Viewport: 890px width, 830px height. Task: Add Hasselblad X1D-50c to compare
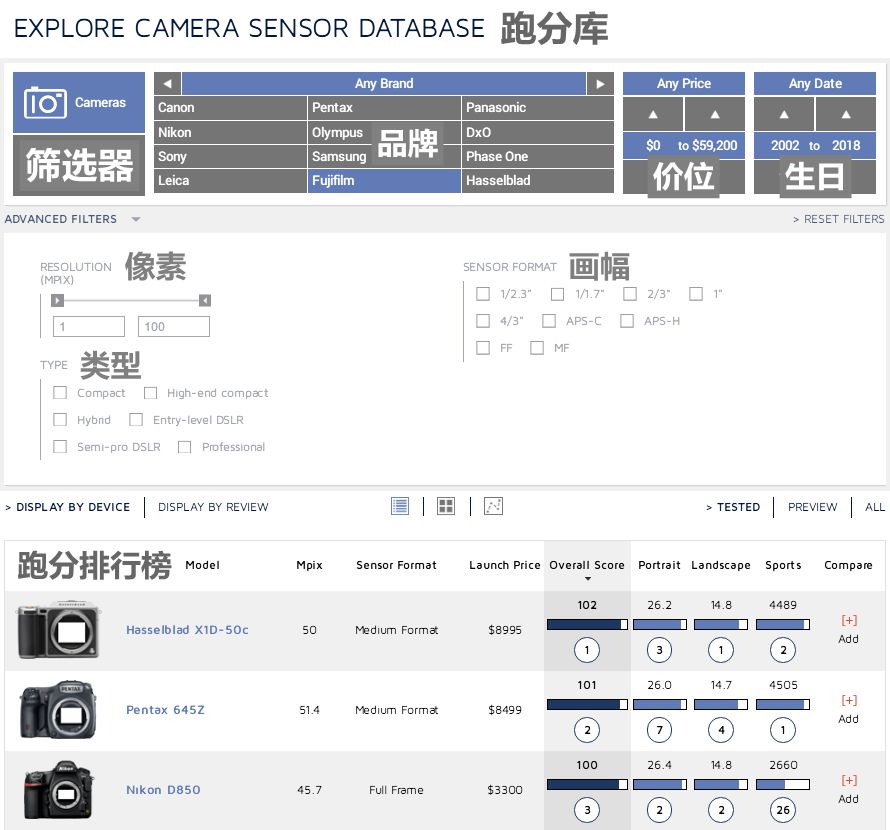tap(849, 629)
